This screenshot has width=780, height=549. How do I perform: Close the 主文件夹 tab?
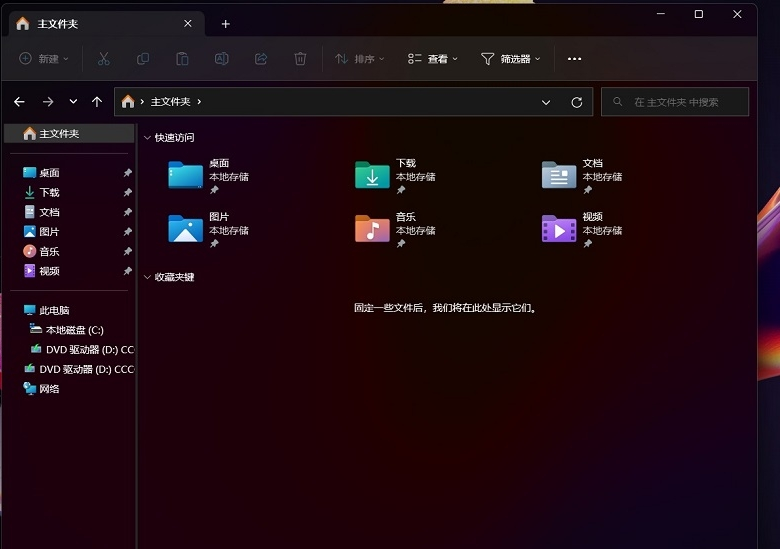188,23
